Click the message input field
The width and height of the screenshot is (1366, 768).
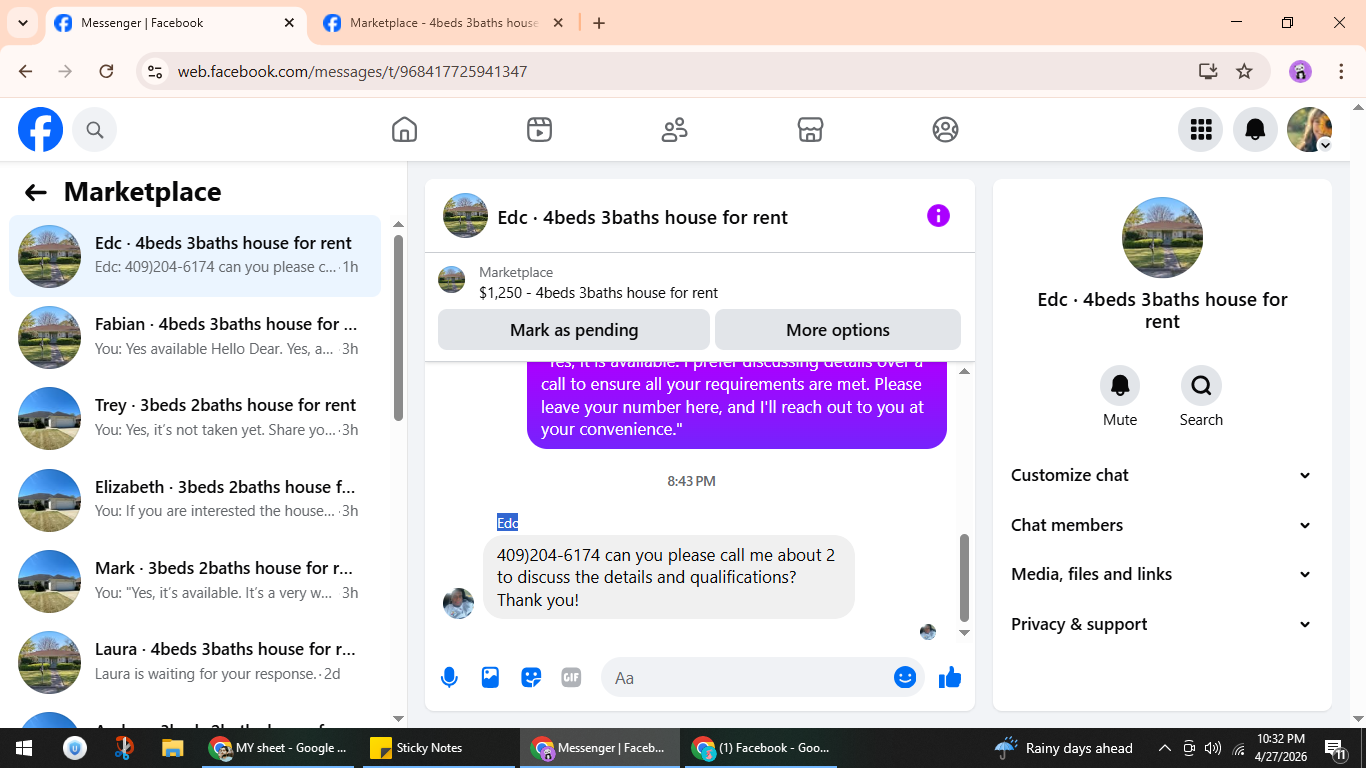pos(745,678)
